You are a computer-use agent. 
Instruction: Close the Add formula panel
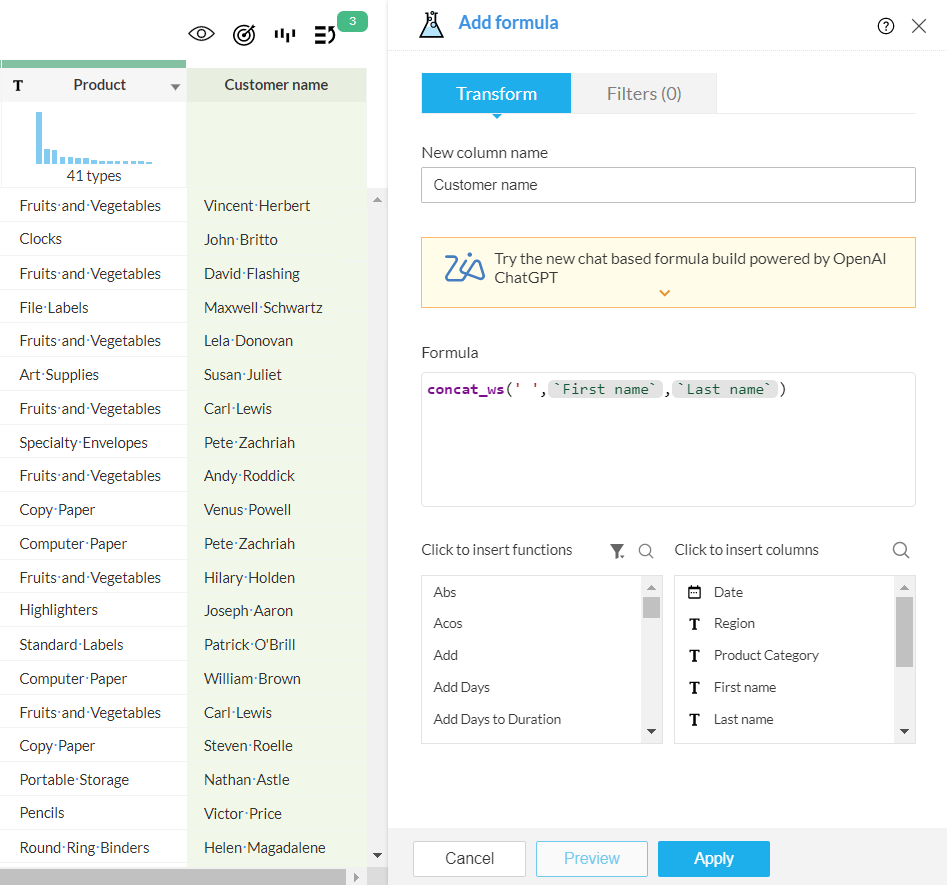pos(919,26)
